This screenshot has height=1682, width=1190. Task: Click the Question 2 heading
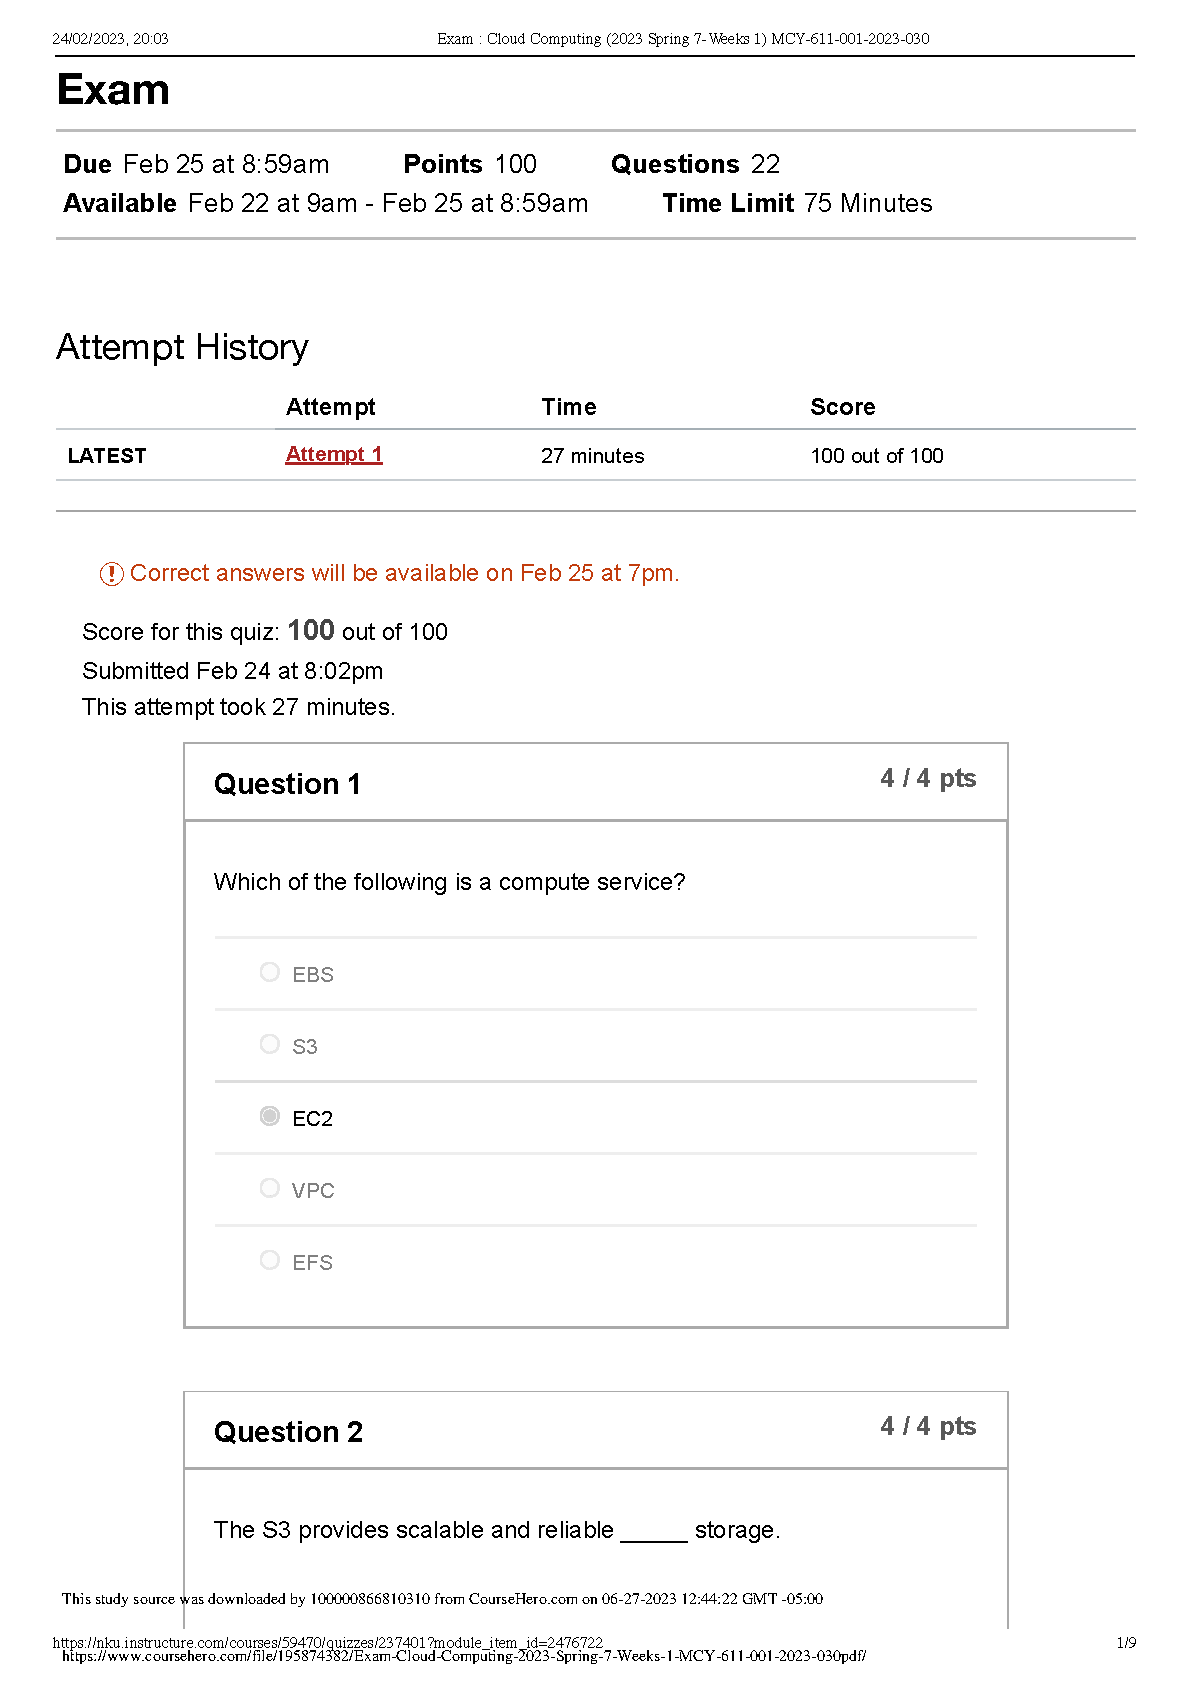click(x=288, y=1432)
